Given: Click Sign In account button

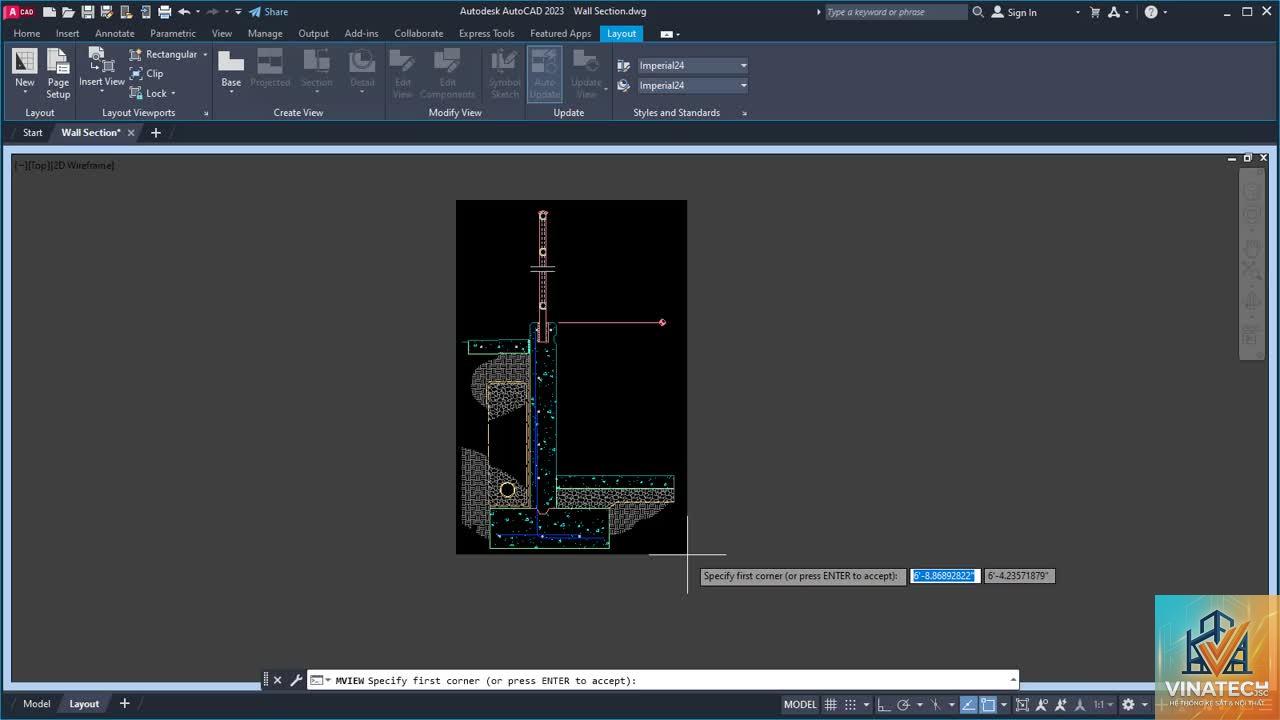Looking at the screenshot, I should [x=1013, y=12].
